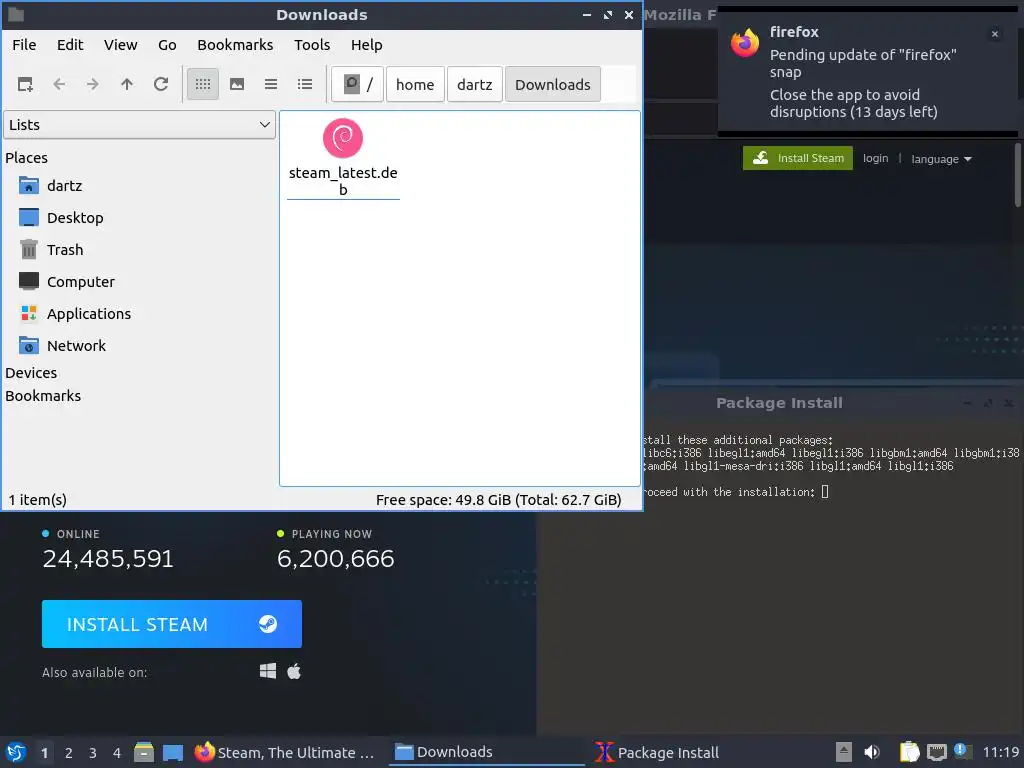Open Trash in the Places sidebar

point(65,250)
